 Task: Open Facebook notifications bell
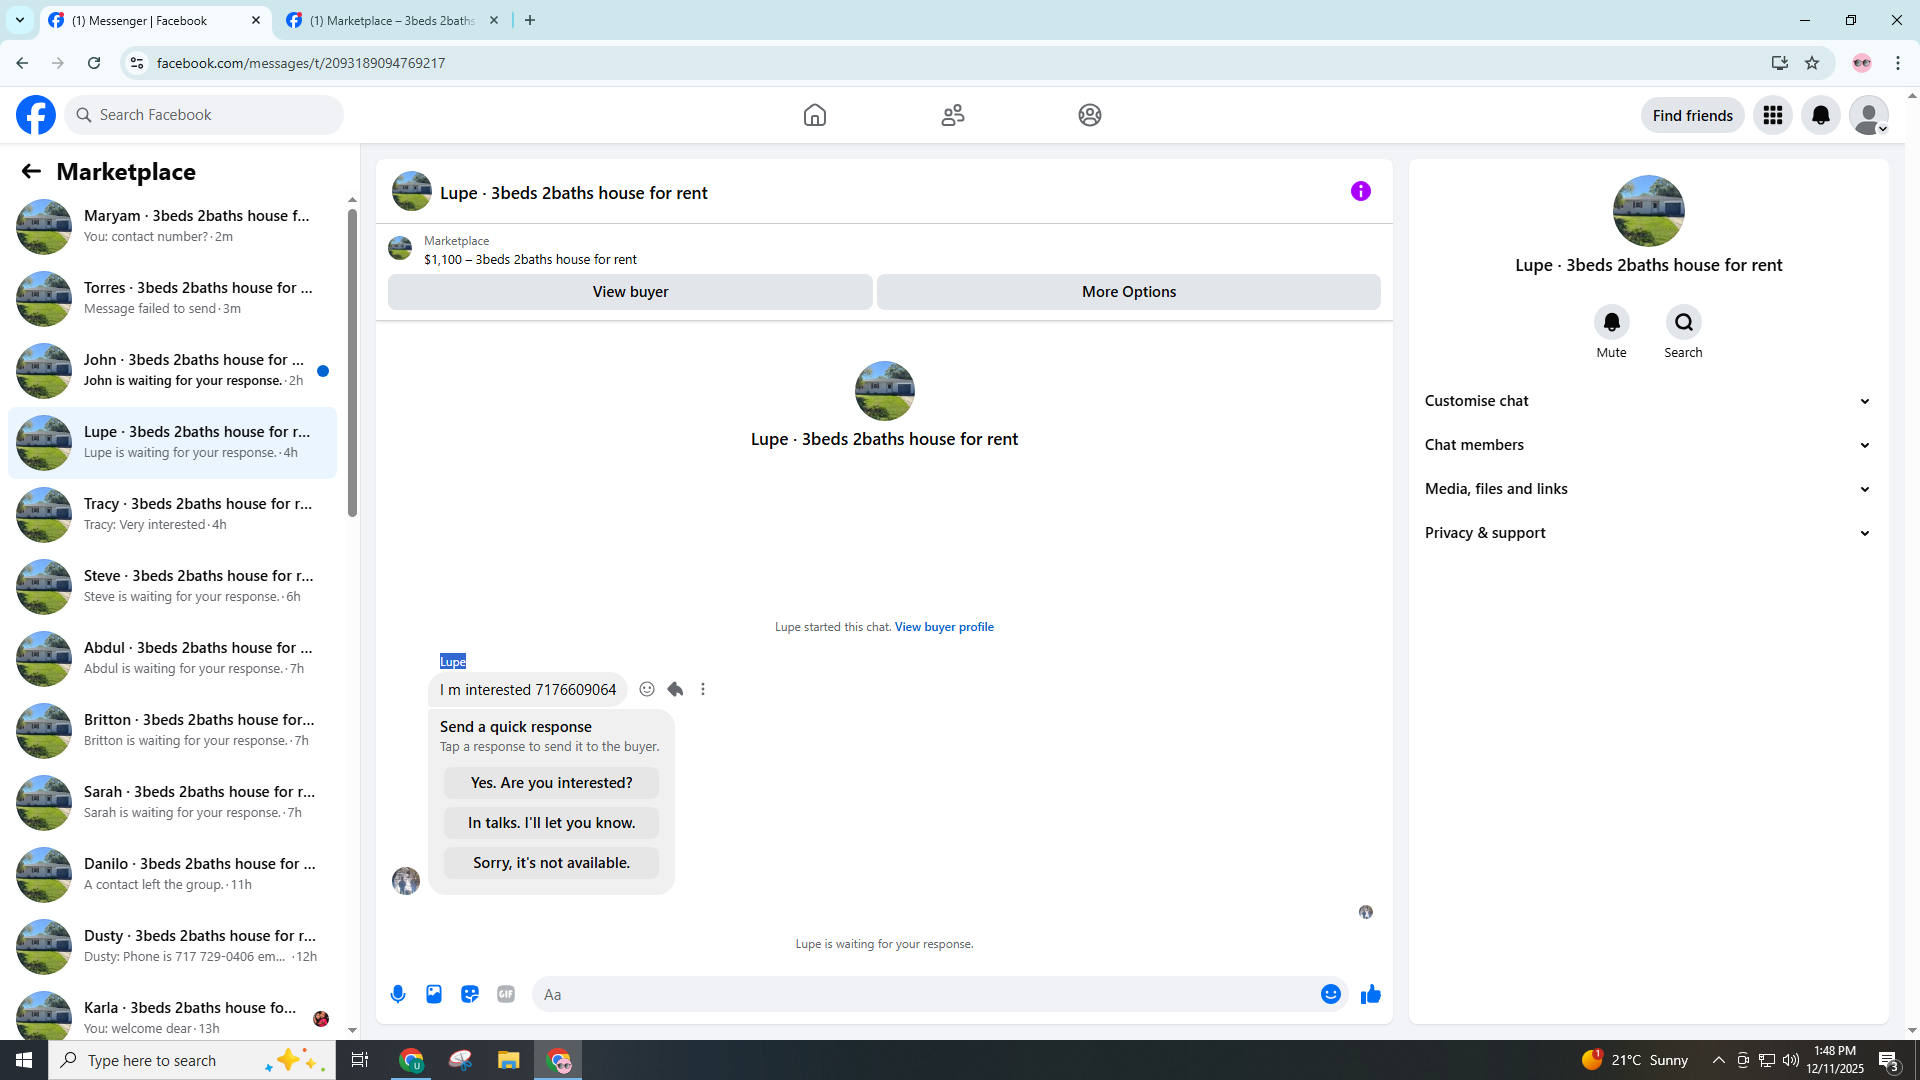coord(1820,115)
